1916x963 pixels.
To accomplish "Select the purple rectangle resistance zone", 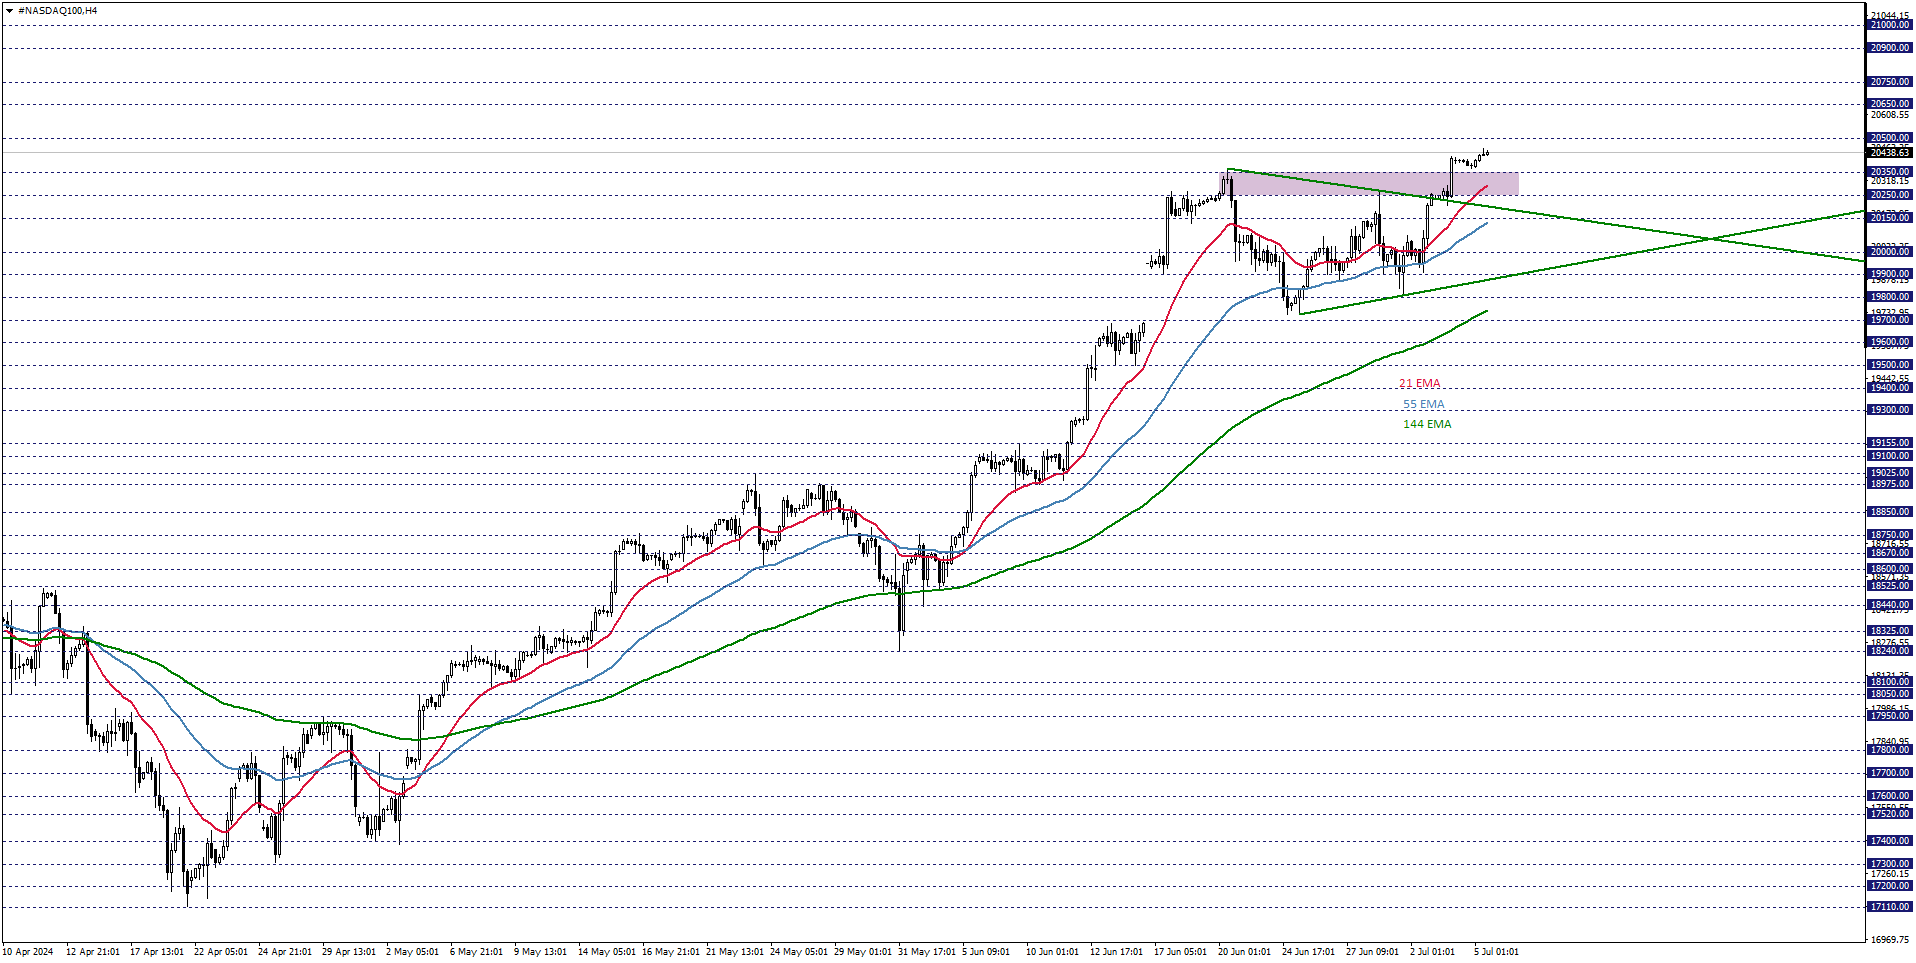I will point(1372,183).
